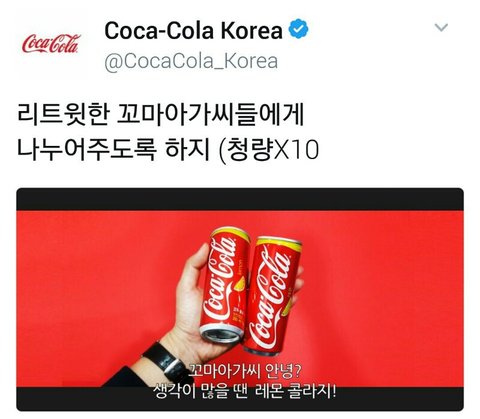Click the subtitle 생각이 많을 땐 레몬 콜라지!

244,392
